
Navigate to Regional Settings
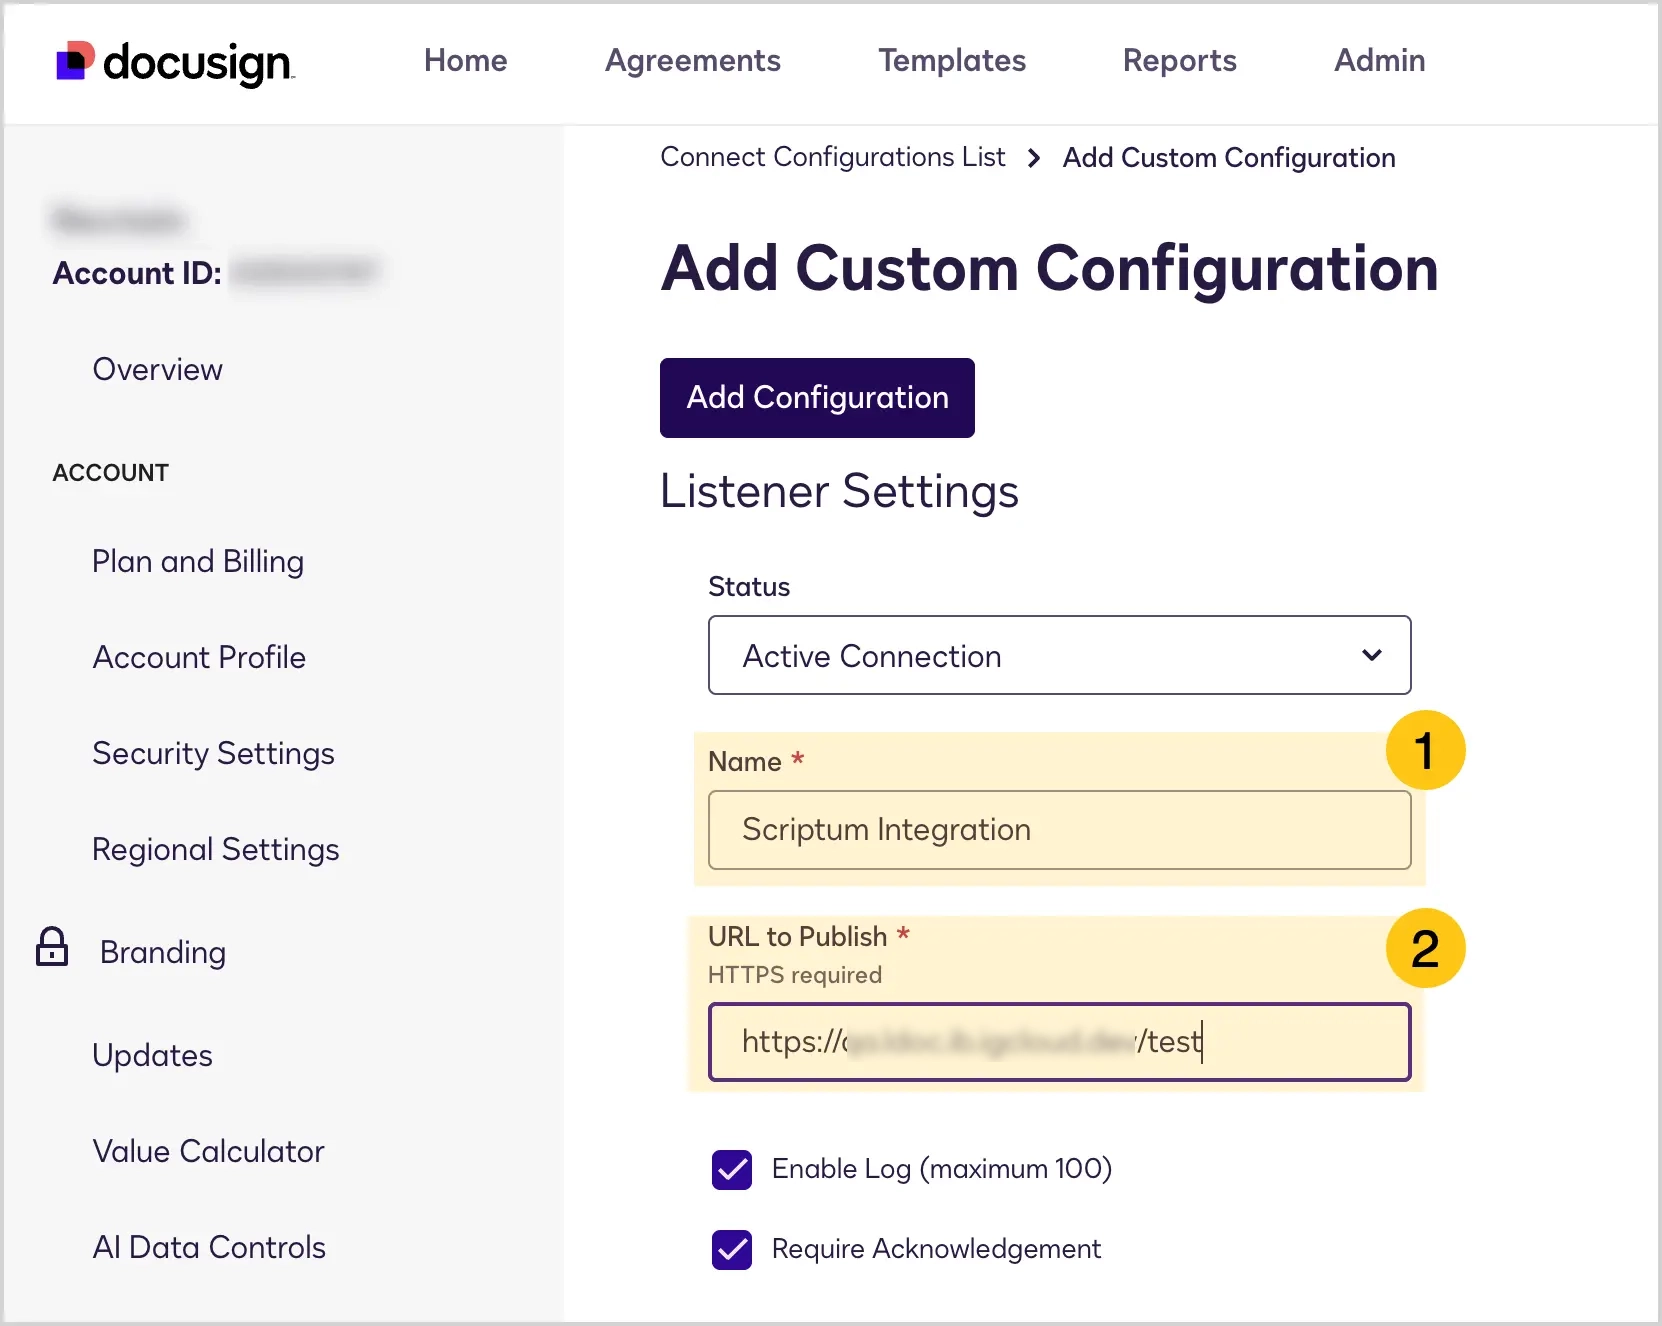[215, 850]
